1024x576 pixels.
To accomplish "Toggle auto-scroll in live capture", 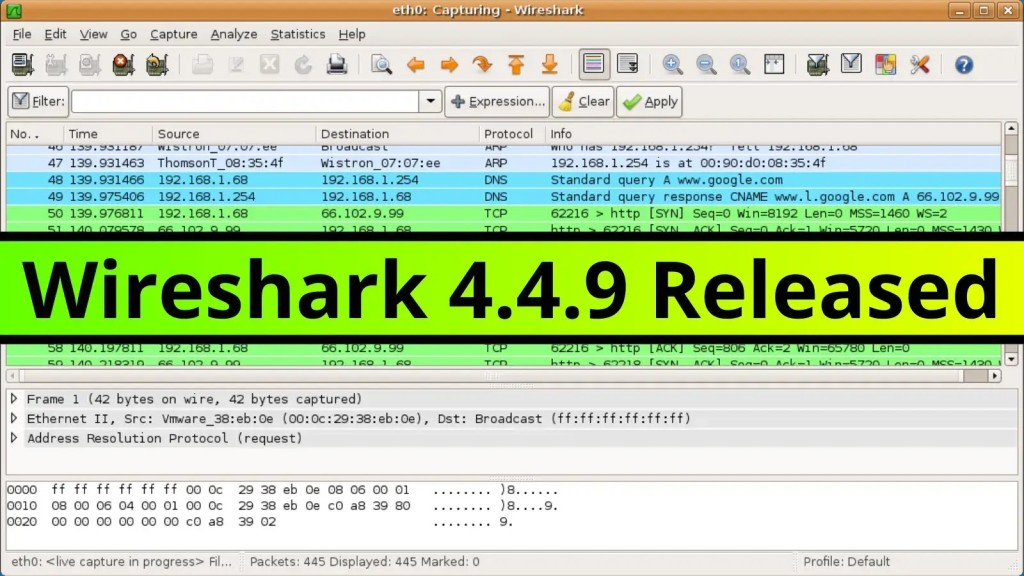I will tap(628, 64).
